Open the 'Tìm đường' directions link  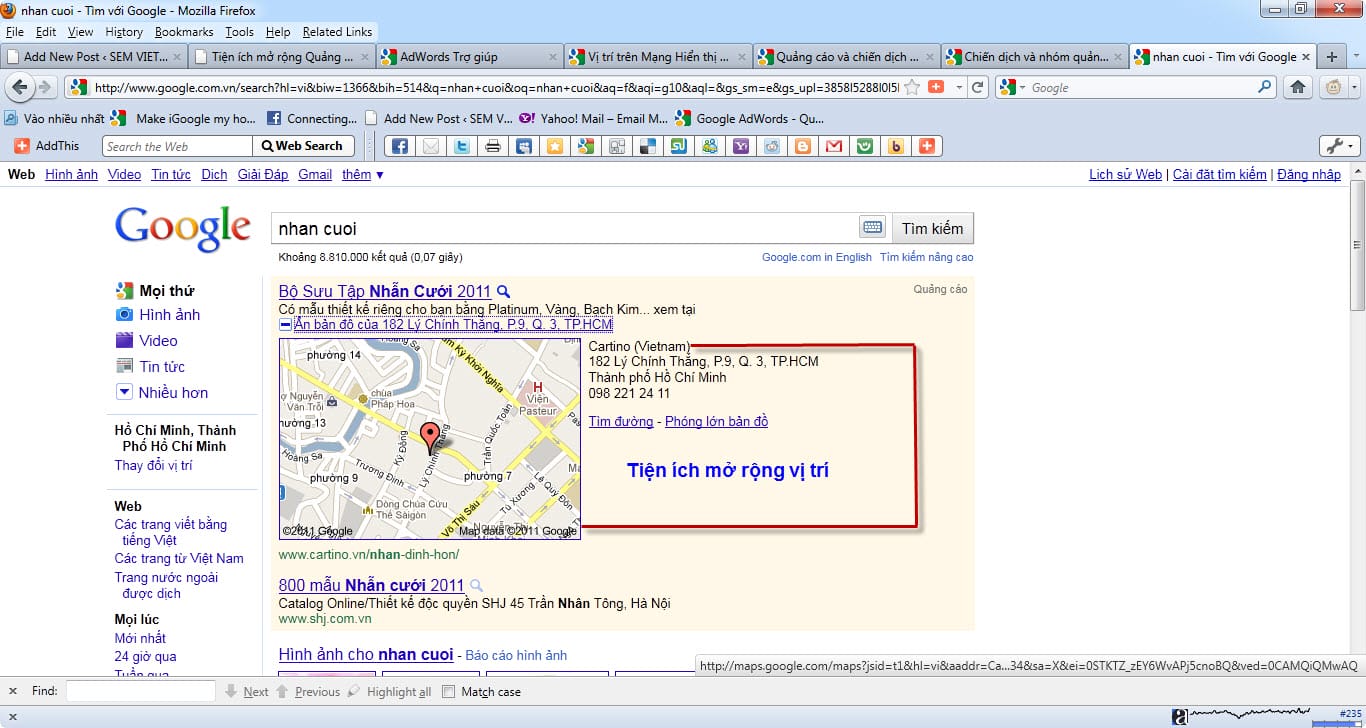[x=621, y=421]
